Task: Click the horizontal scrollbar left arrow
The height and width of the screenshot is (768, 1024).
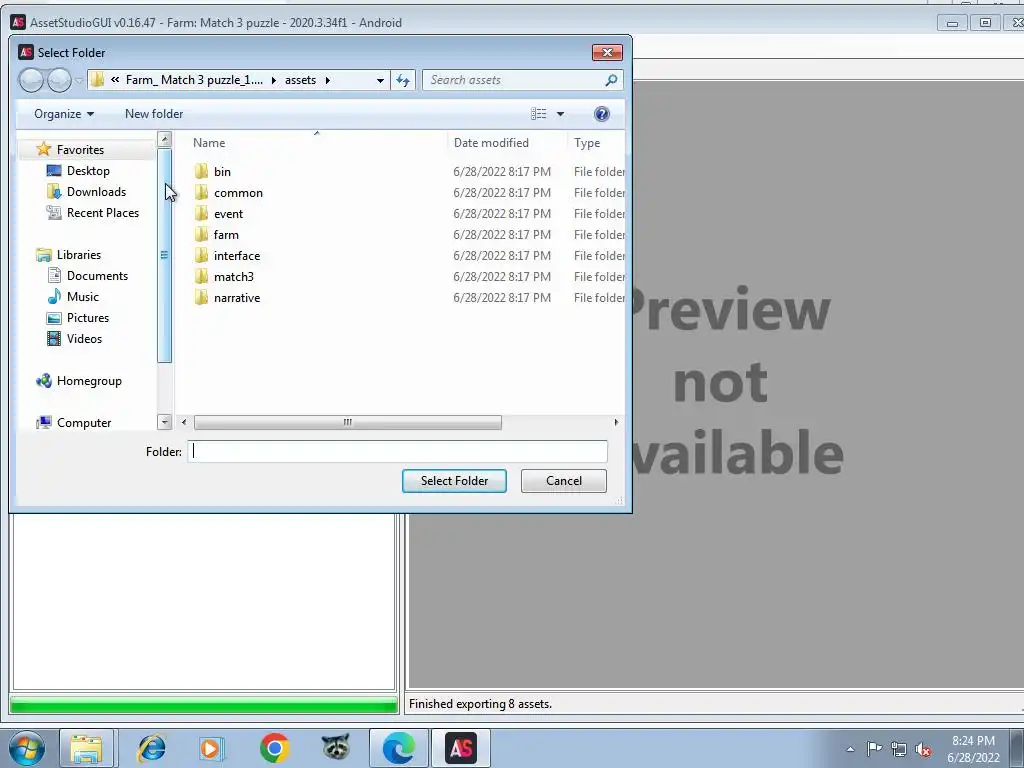Action: pyautogui.click(x=184, y=423)
